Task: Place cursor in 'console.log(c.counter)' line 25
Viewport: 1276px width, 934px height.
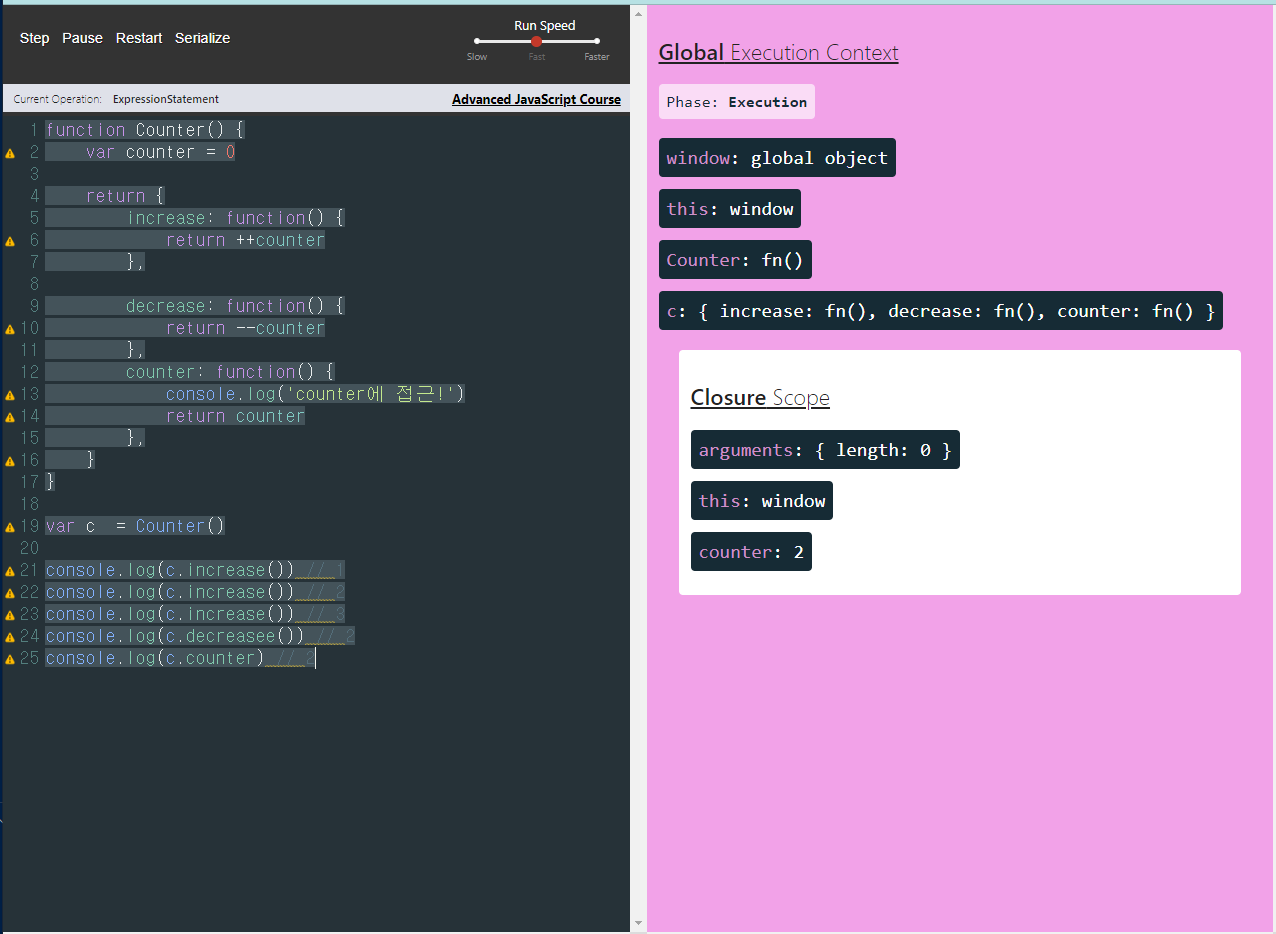Action: 155,658
